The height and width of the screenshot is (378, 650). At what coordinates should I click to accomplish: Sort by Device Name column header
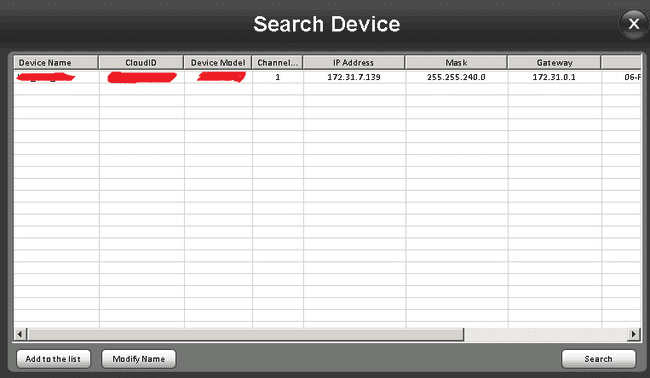[x=56, y=63]
